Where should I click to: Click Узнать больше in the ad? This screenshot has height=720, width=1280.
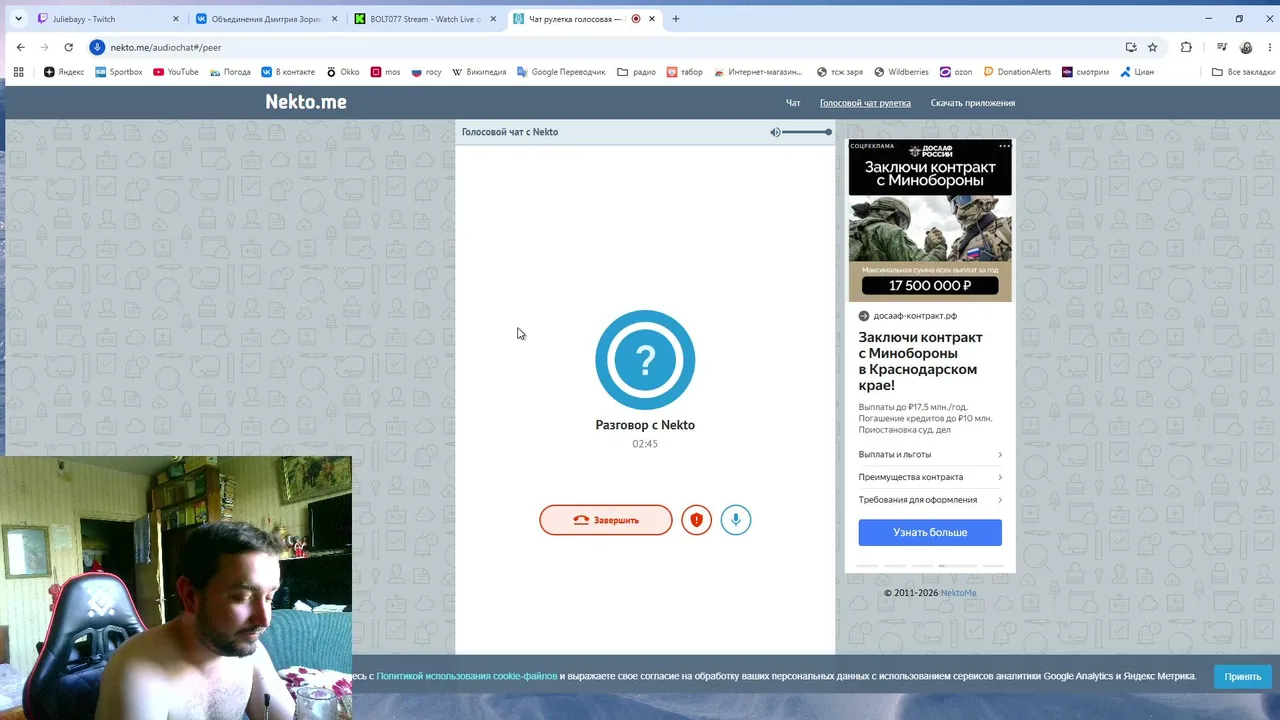pos(930,532)
